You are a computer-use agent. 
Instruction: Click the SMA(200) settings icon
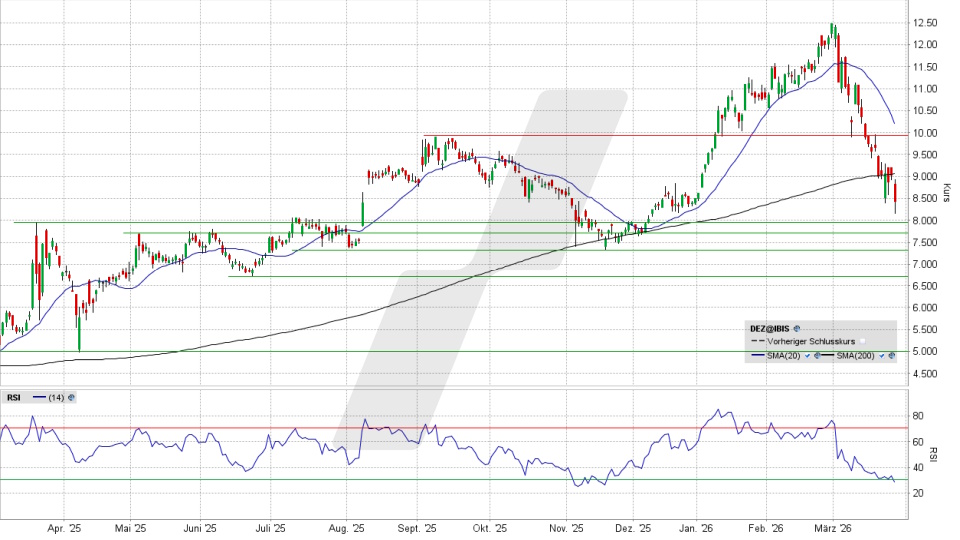tap(889, 356)
